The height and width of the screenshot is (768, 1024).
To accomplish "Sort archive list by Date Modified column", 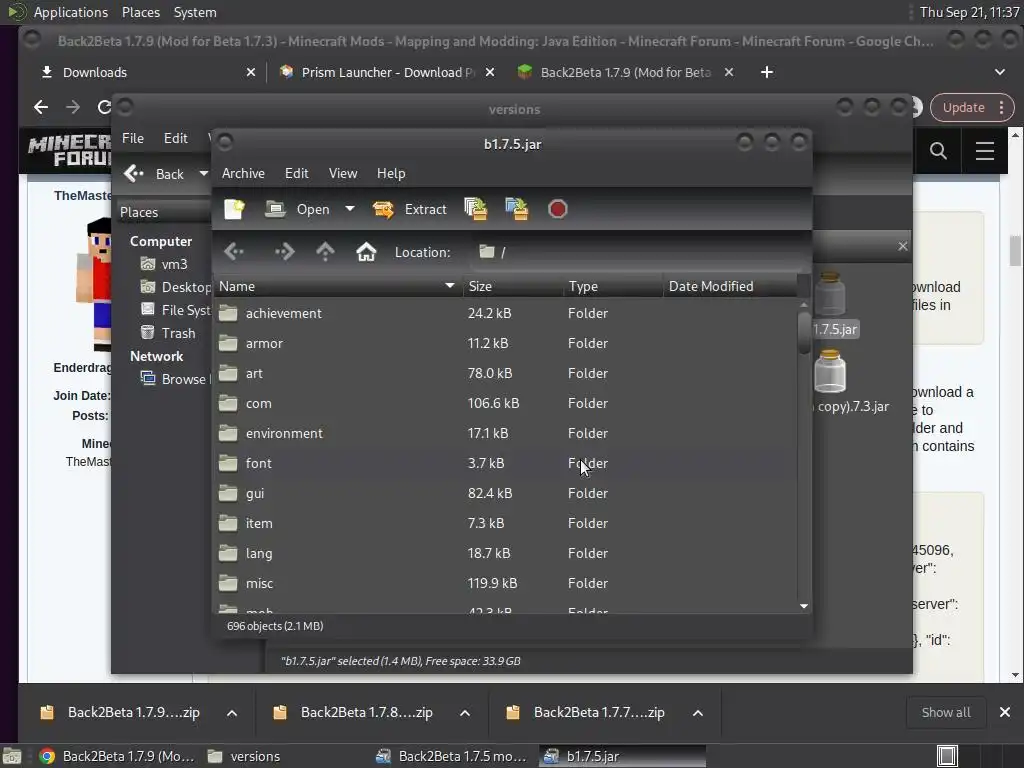I will [x=730, y=286].
